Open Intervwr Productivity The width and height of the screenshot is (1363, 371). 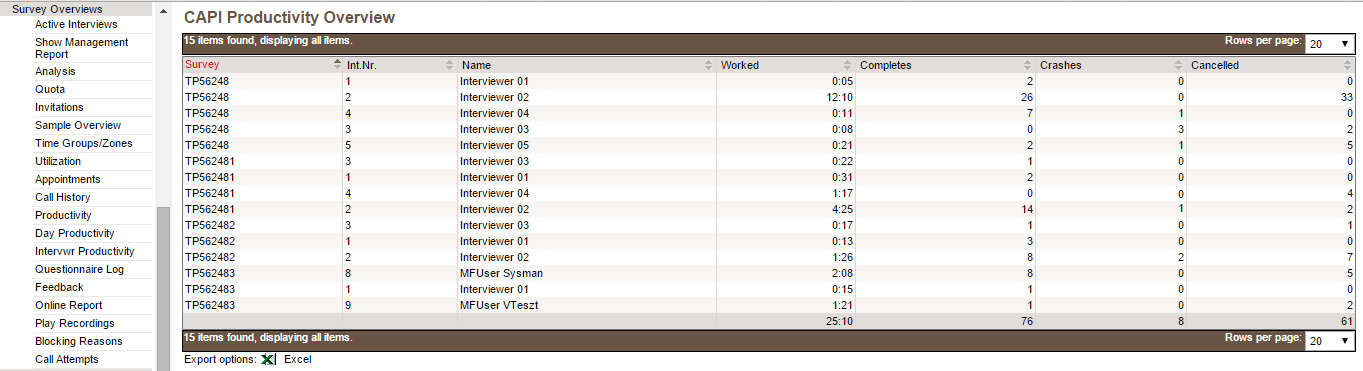84,251
